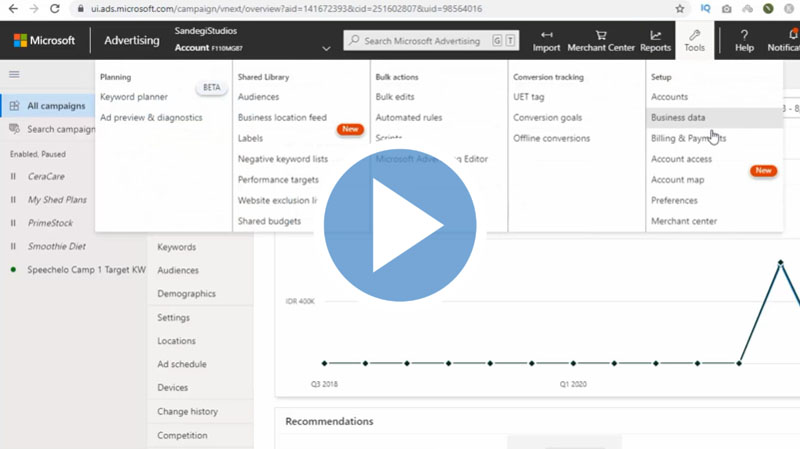
Task: Open Account map
Action: [678, 180]
